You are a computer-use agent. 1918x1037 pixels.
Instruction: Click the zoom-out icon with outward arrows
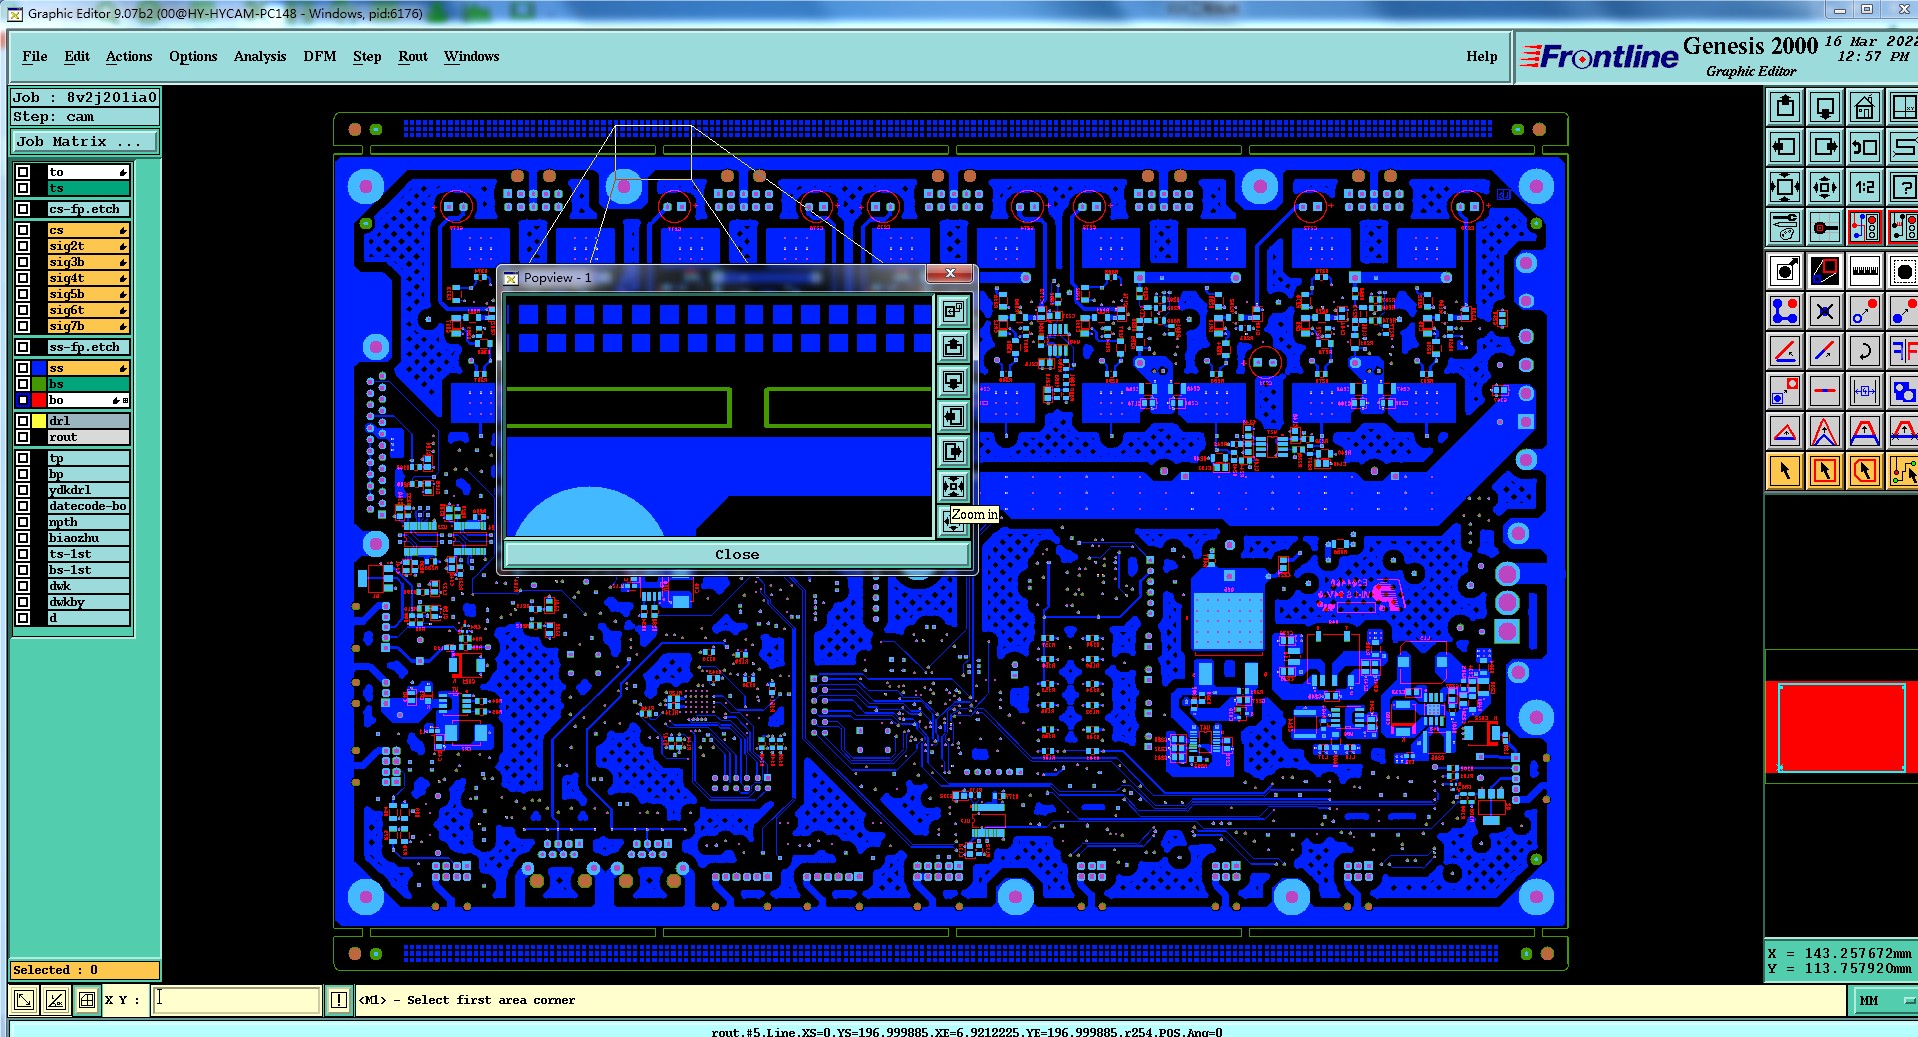(x=1825, y=186)
